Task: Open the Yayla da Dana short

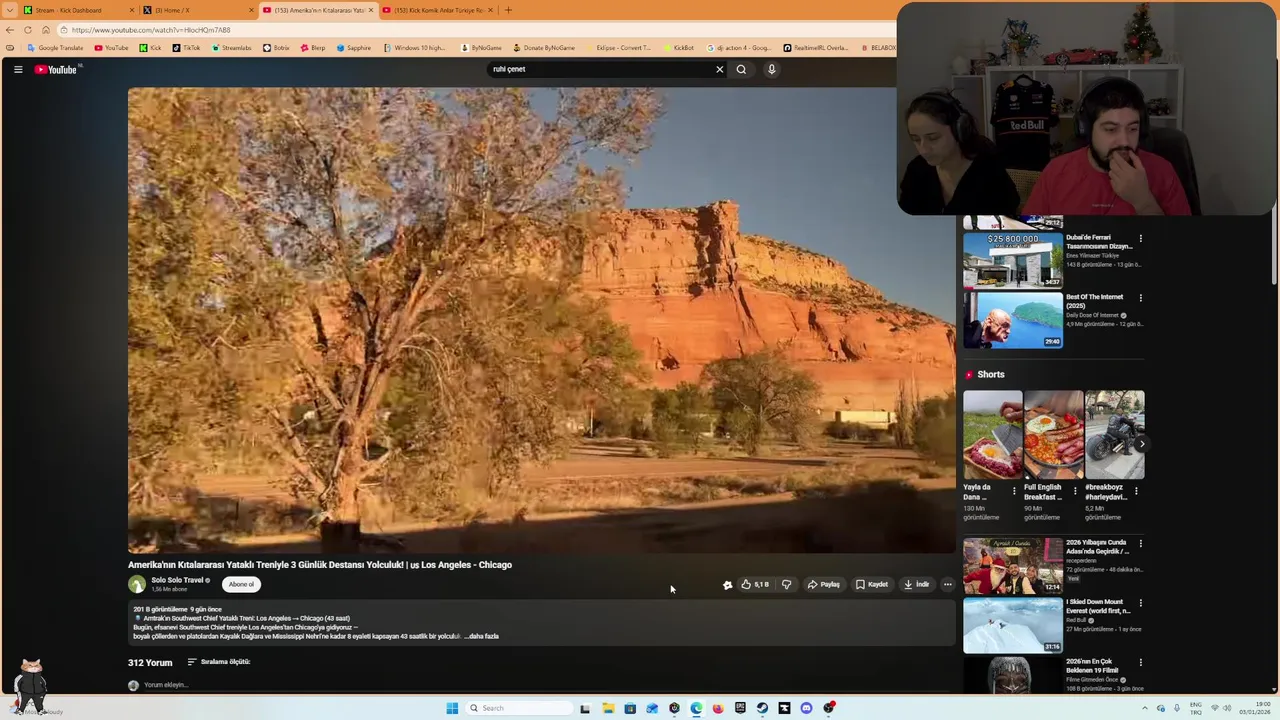Action: (x=992, y=435)
